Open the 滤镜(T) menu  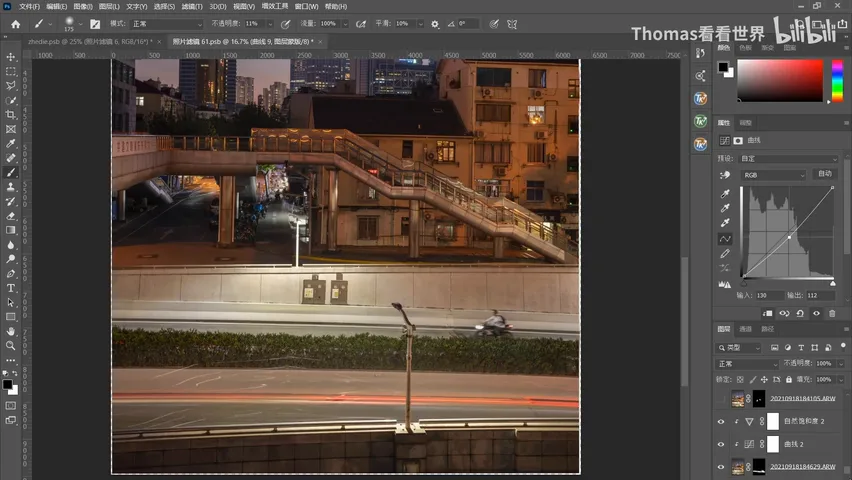(x=192, y=7)
